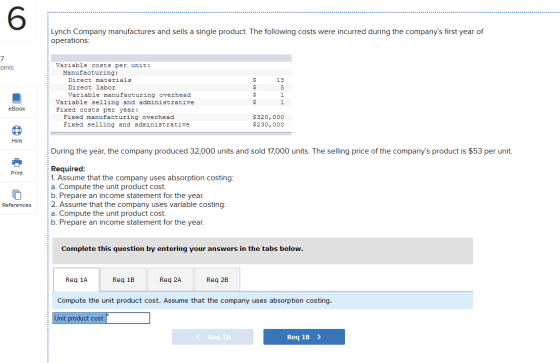Click the Unit product cost label cell
Viewport: 560px width, 363px height.
79,318
